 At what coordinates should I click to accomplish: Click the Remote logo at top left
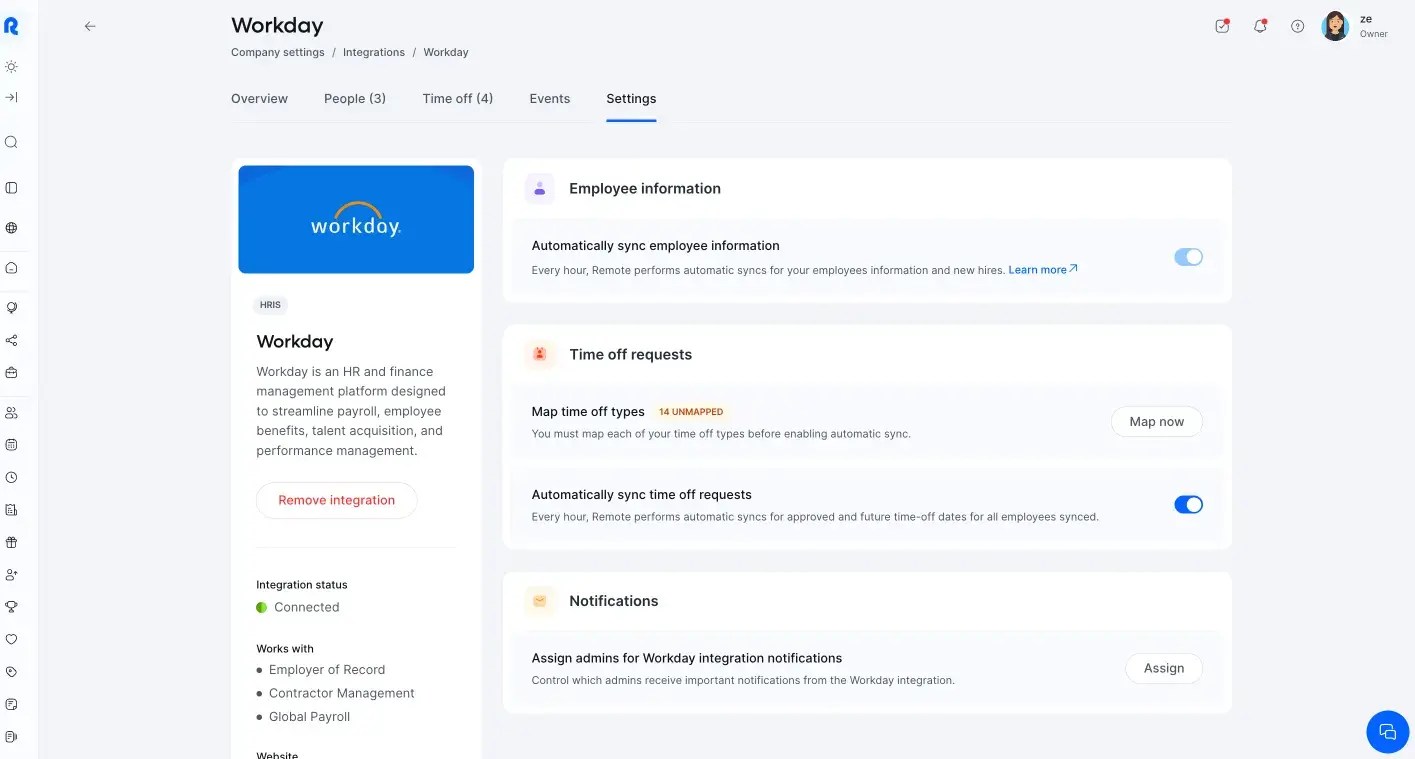11,25
